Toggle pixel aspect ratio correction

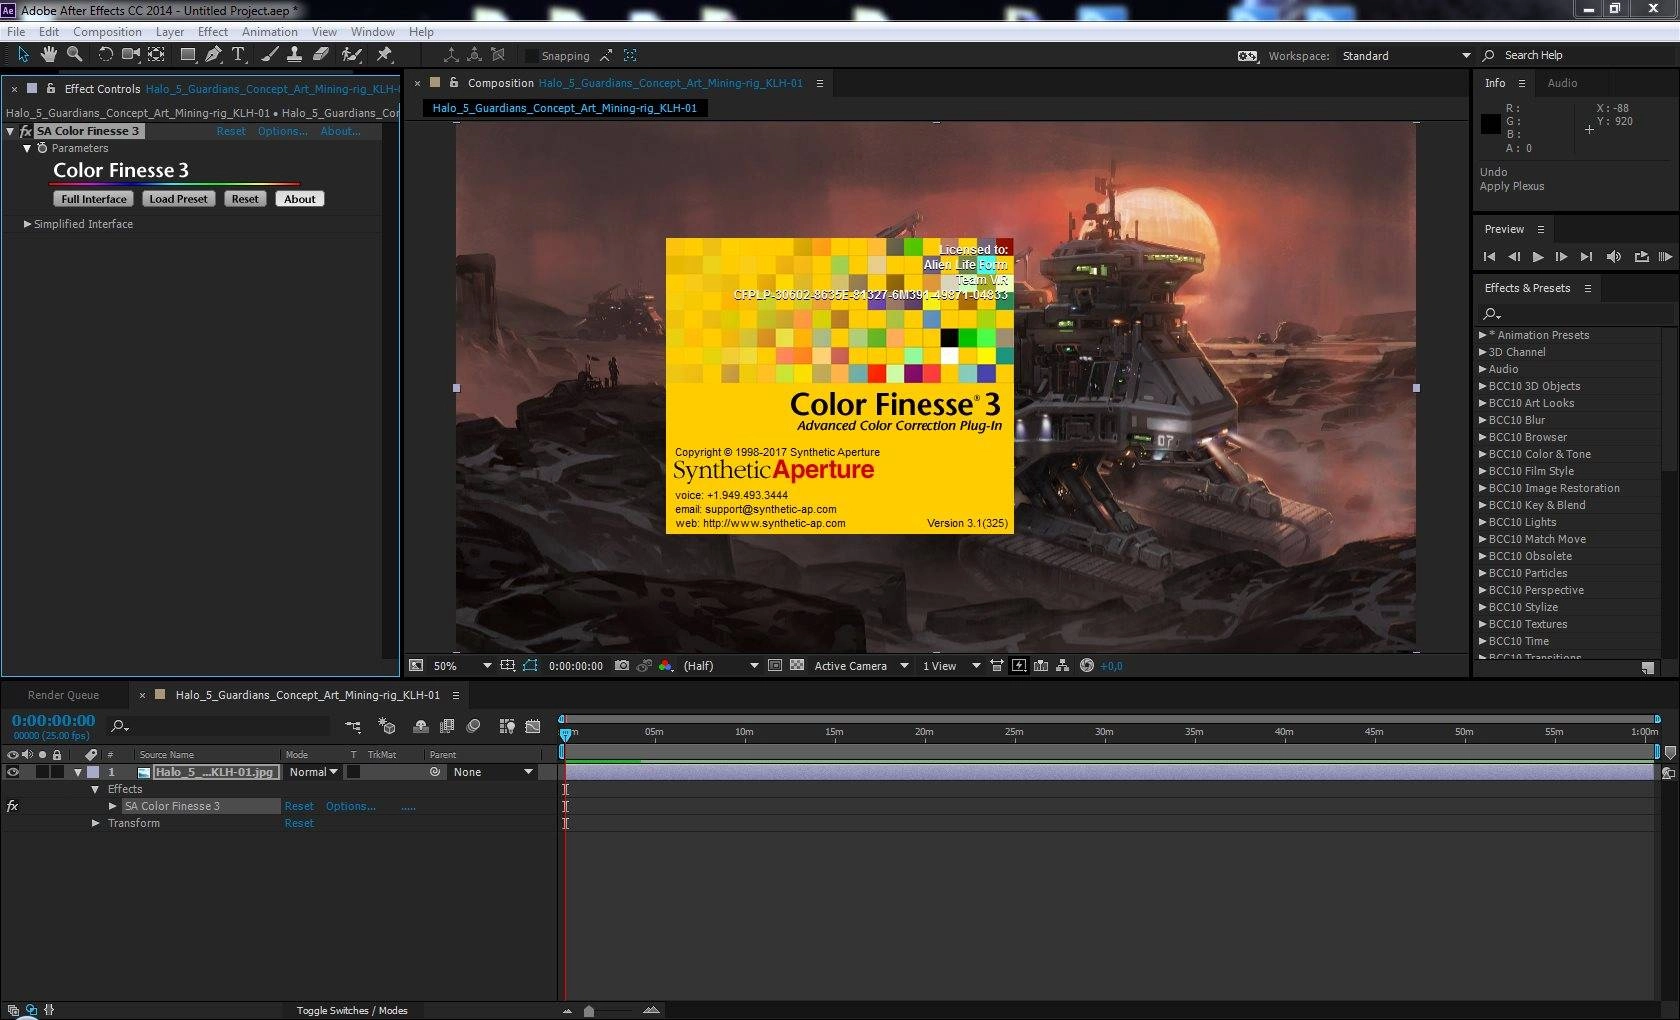click(997, 665)
